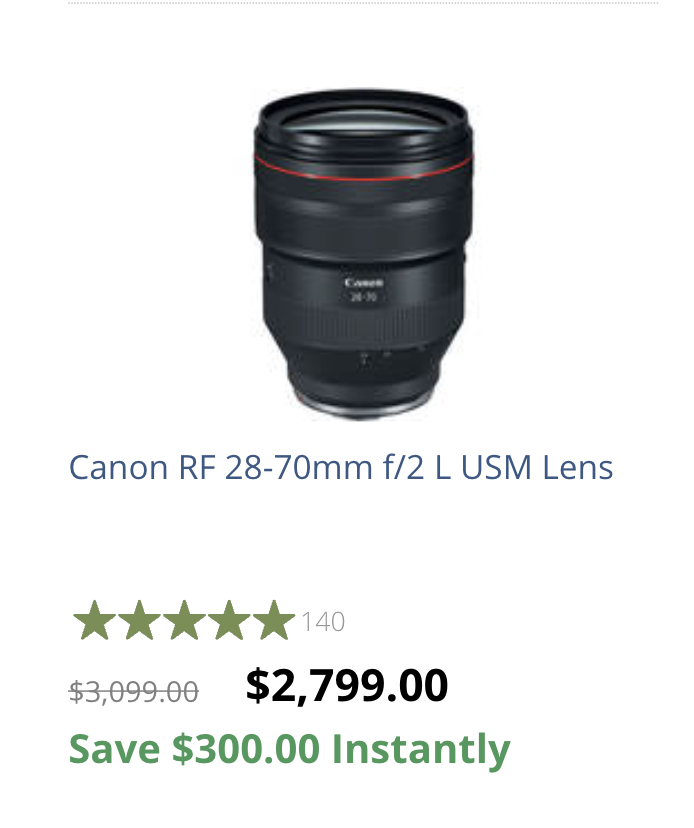694x828 pixels.
Task: Click the Save $300.00 Instantly offer
Action: point(289,749)
